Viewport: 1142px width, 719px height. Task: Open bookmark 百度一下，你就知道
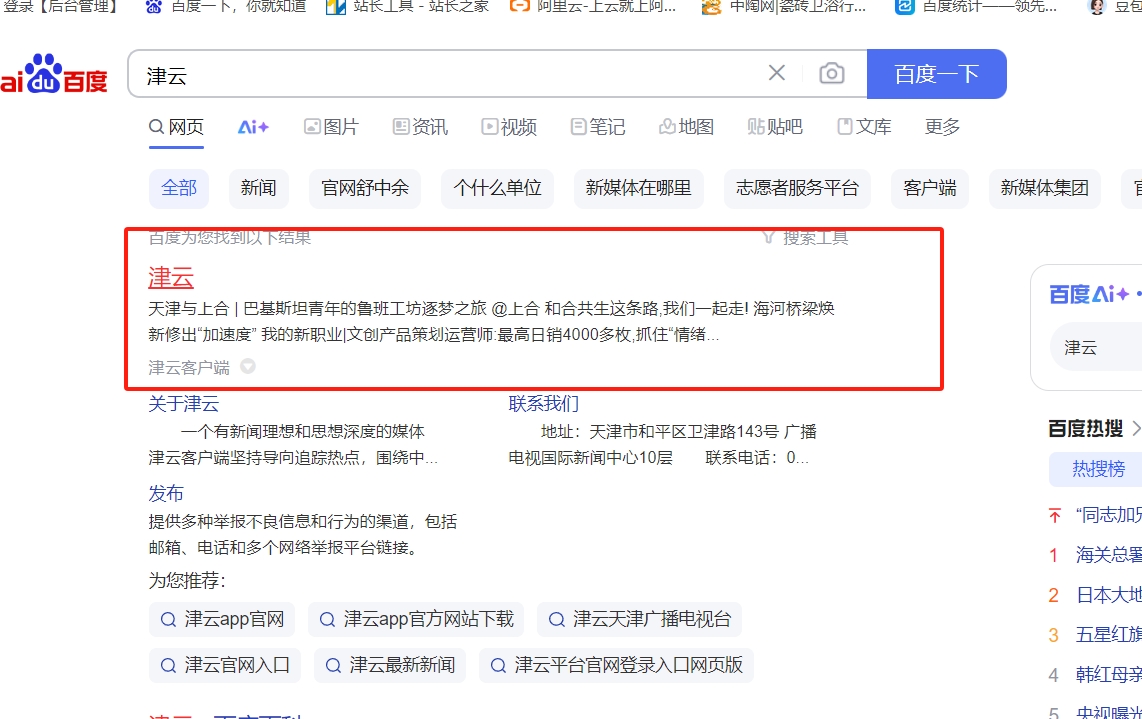226,7
